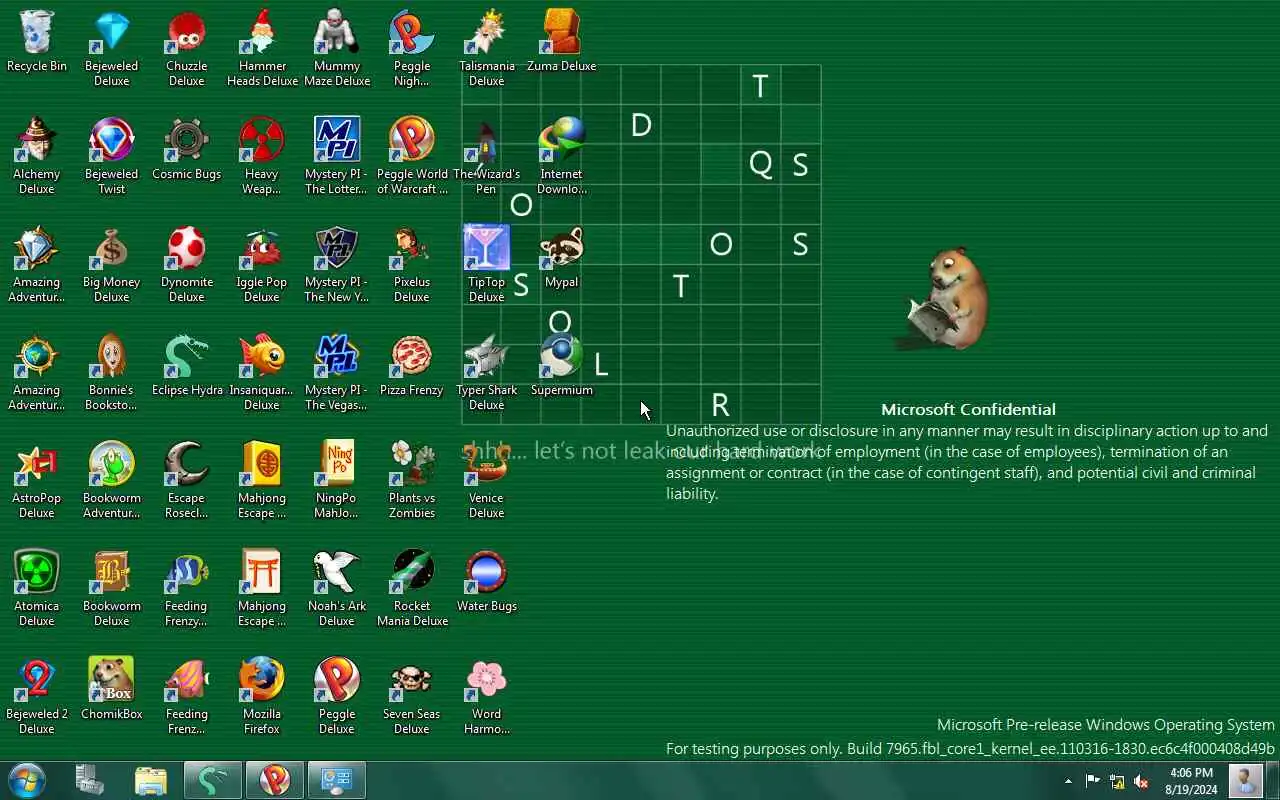Viewport: 1280px width, 800px height.
Task: Select NingPo MahJong icon
Action: [x=337, y=480]
